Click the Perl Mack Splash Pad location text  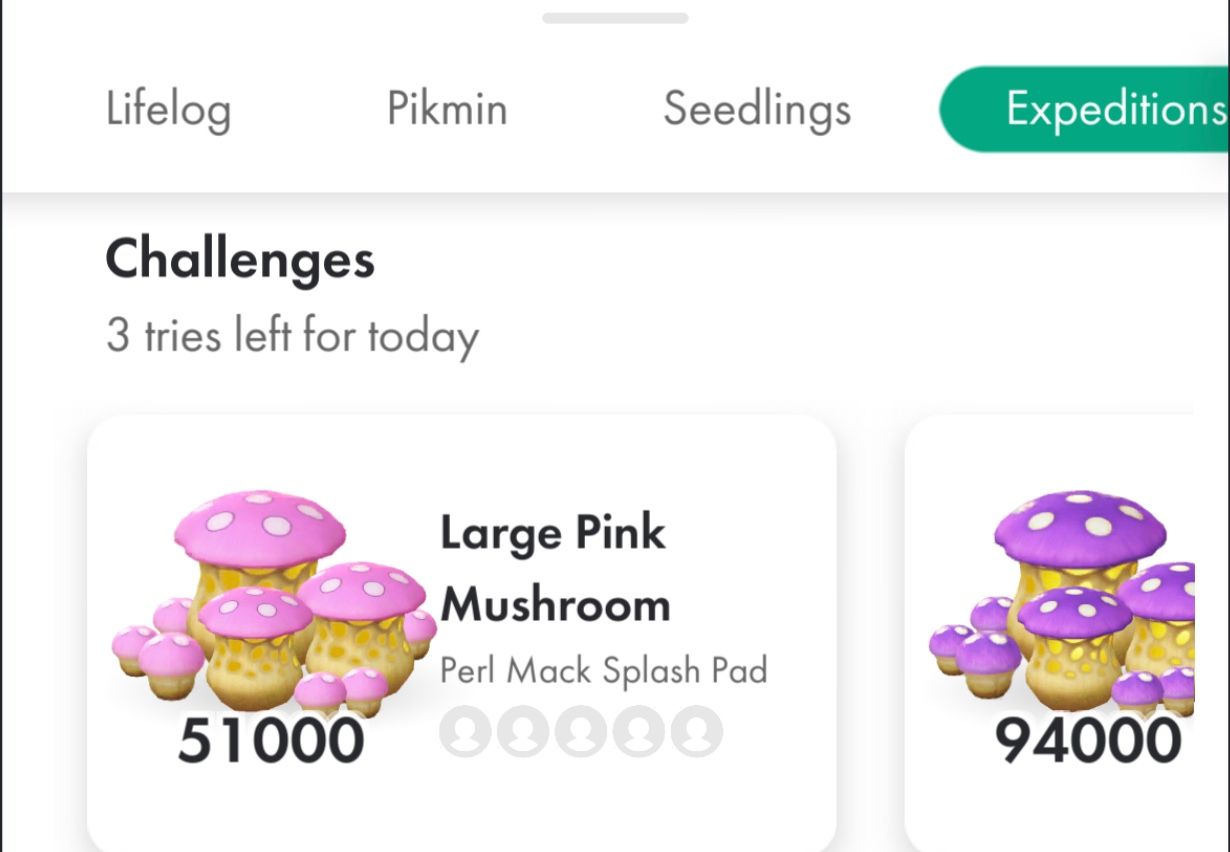tap(606, 671)
